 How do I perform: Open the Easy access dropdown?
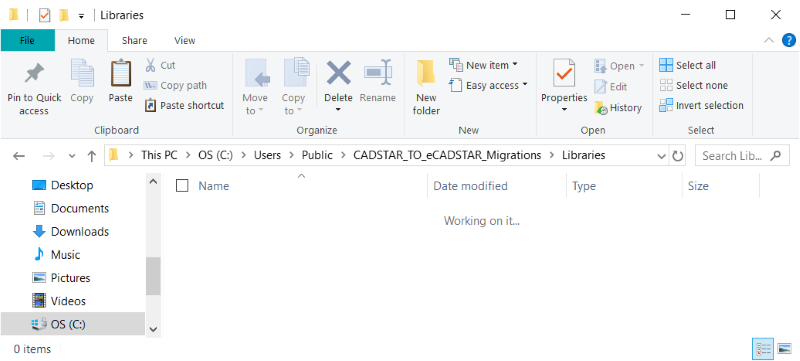(x=488, y=85)
